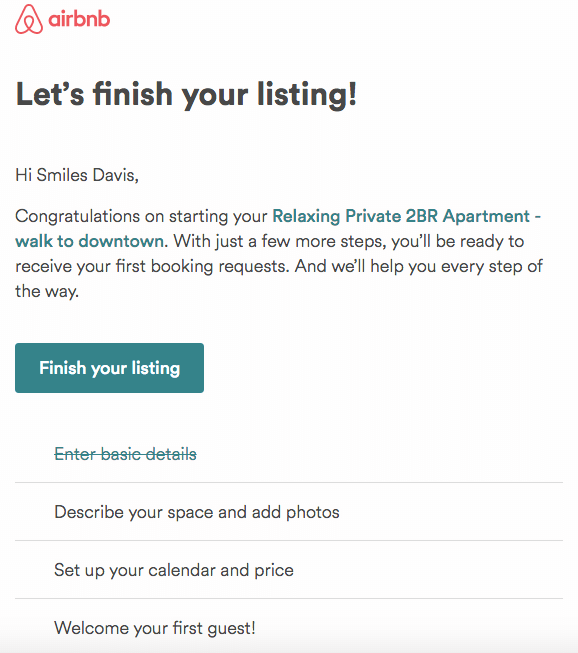Click the airbnb wordmark text

pyautogui.click(x=79, y=19)
